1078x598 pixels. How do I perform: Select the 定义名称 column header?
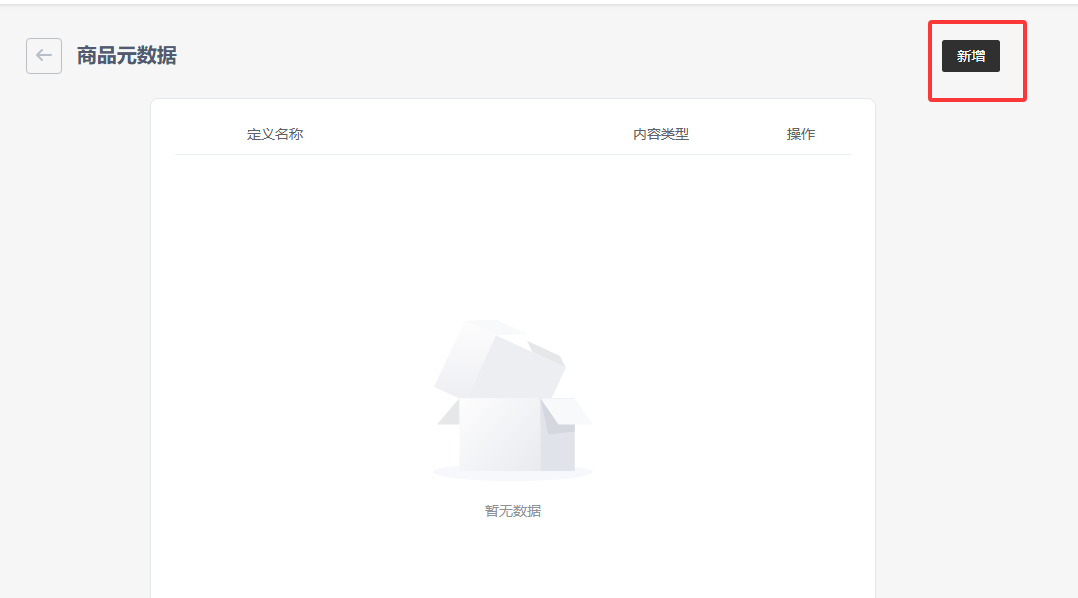pos(275,134)
